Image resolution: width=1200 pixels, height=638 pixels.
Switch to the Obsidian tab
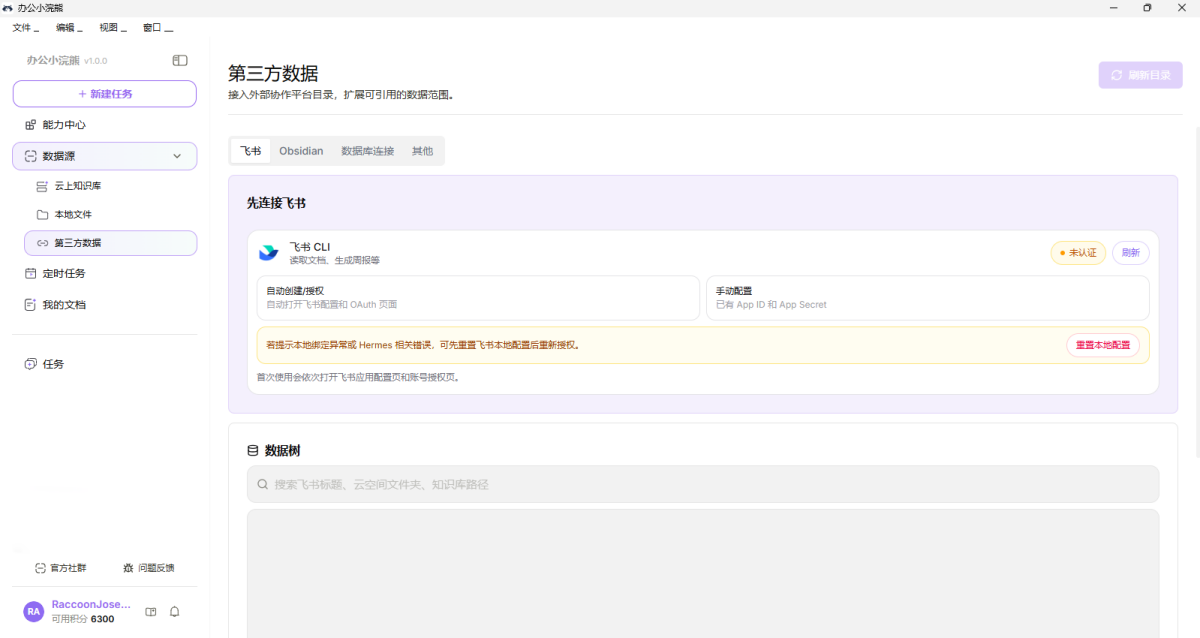point(301,151)
